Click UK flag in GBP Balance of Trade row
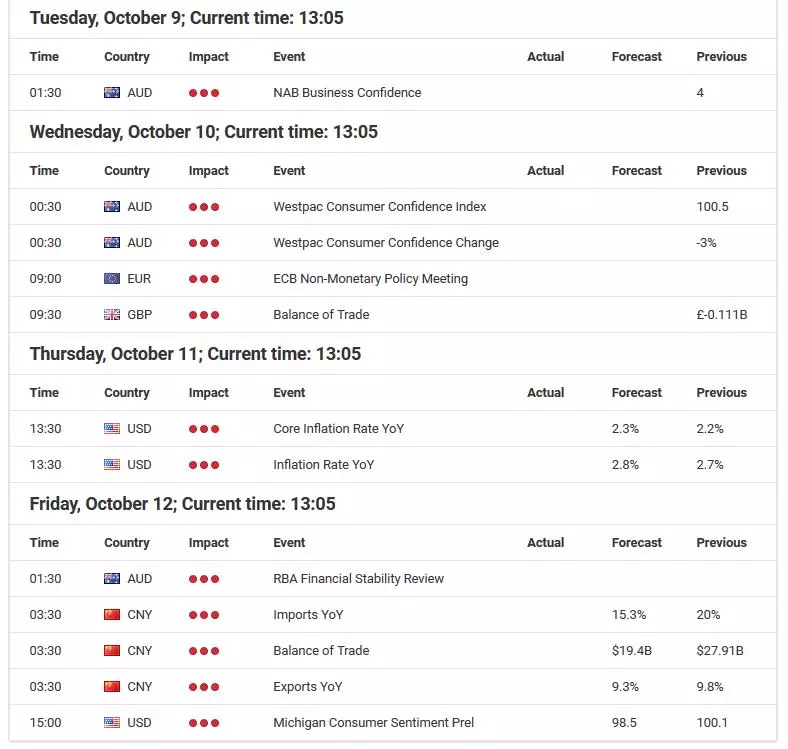 [112, 315]
